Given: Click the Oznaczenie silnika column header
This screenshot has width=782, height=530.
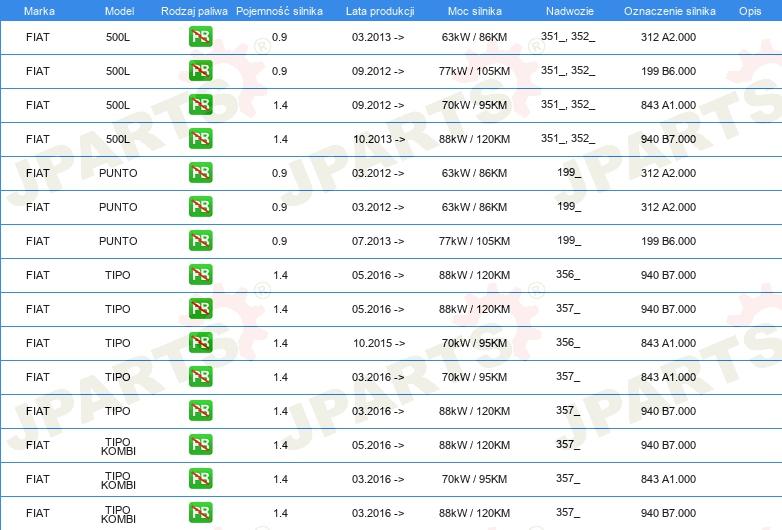Looking at the screenshot, I should coord(670,11).
